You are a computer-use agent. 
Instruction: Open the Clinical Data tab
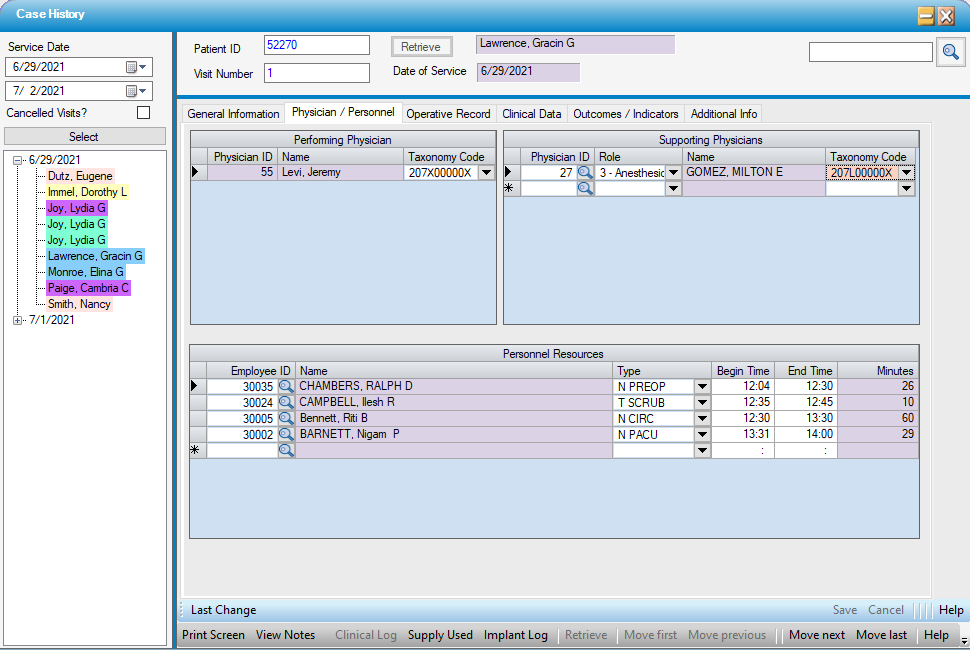pyautogui.click(x=532, y=114)
